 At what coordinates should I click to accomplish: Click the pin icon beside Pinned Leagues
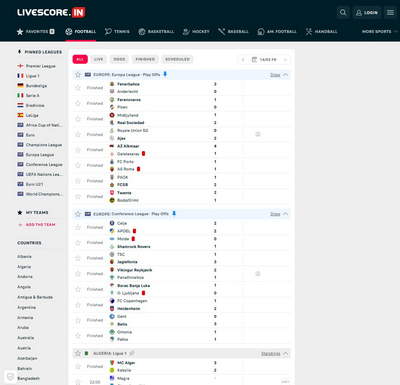pyautogui.click(x=19, y=52)
